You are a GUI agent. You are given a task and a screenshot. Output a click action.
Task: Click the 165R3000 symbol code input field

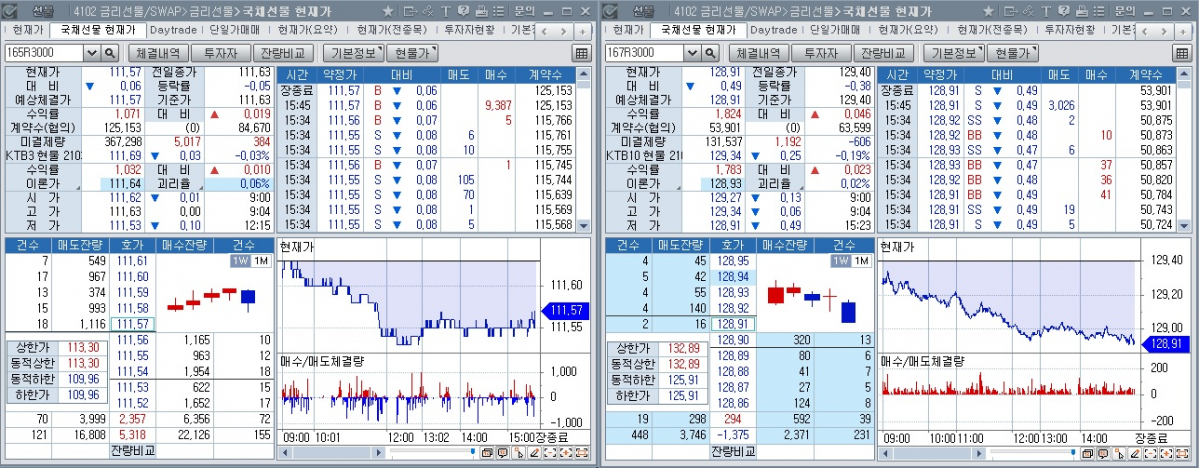(44, 53)
